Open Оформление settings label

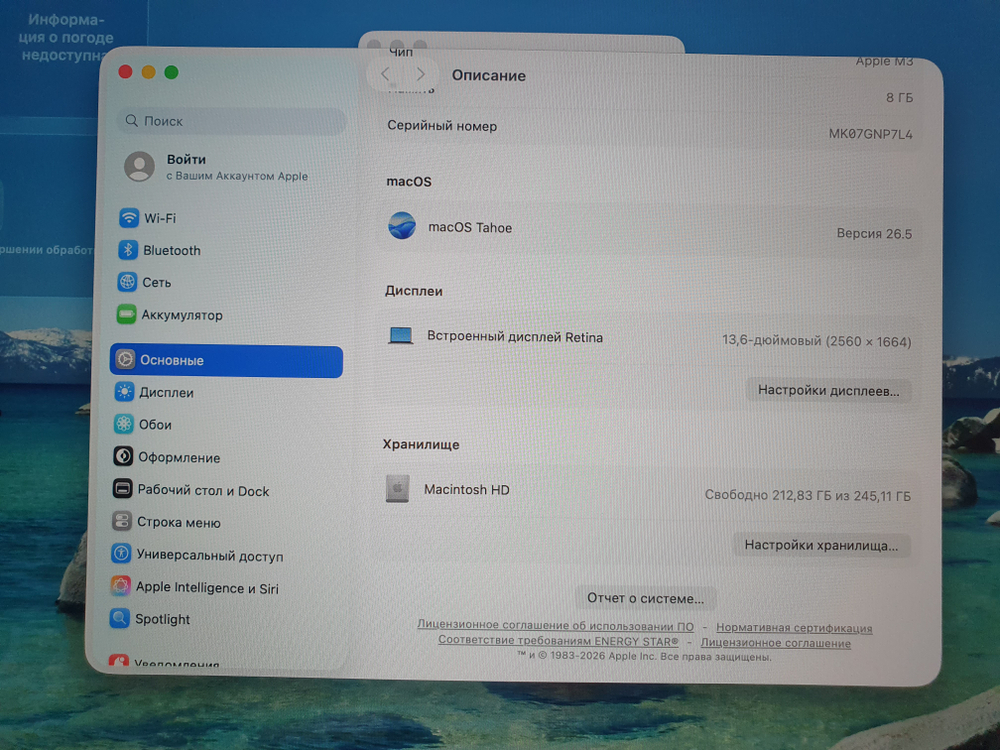click(179, 458)
